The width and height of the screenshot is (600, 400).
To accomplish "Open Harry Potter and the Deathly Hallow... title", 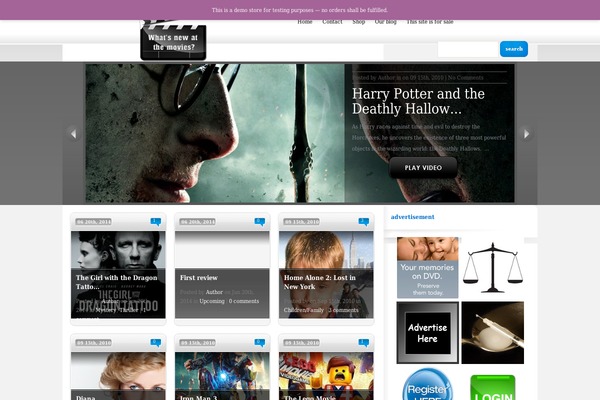I will click(418, 101).
